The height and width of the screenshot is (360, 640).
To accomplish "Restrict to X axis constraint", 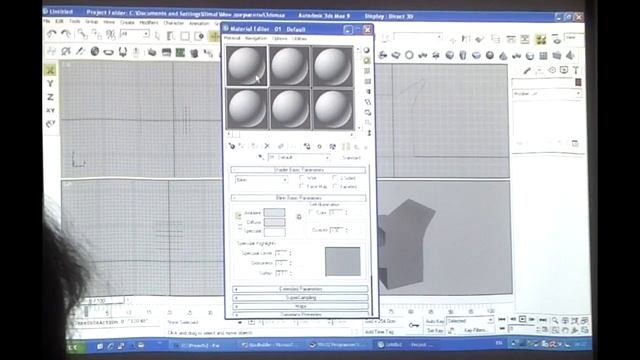I will tap(50, 70).
